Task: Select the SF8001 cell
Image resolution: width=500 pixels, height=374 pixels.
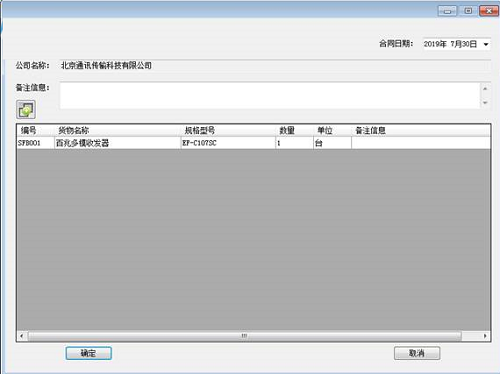Action: pyautogui.click(x=35, y=143)
